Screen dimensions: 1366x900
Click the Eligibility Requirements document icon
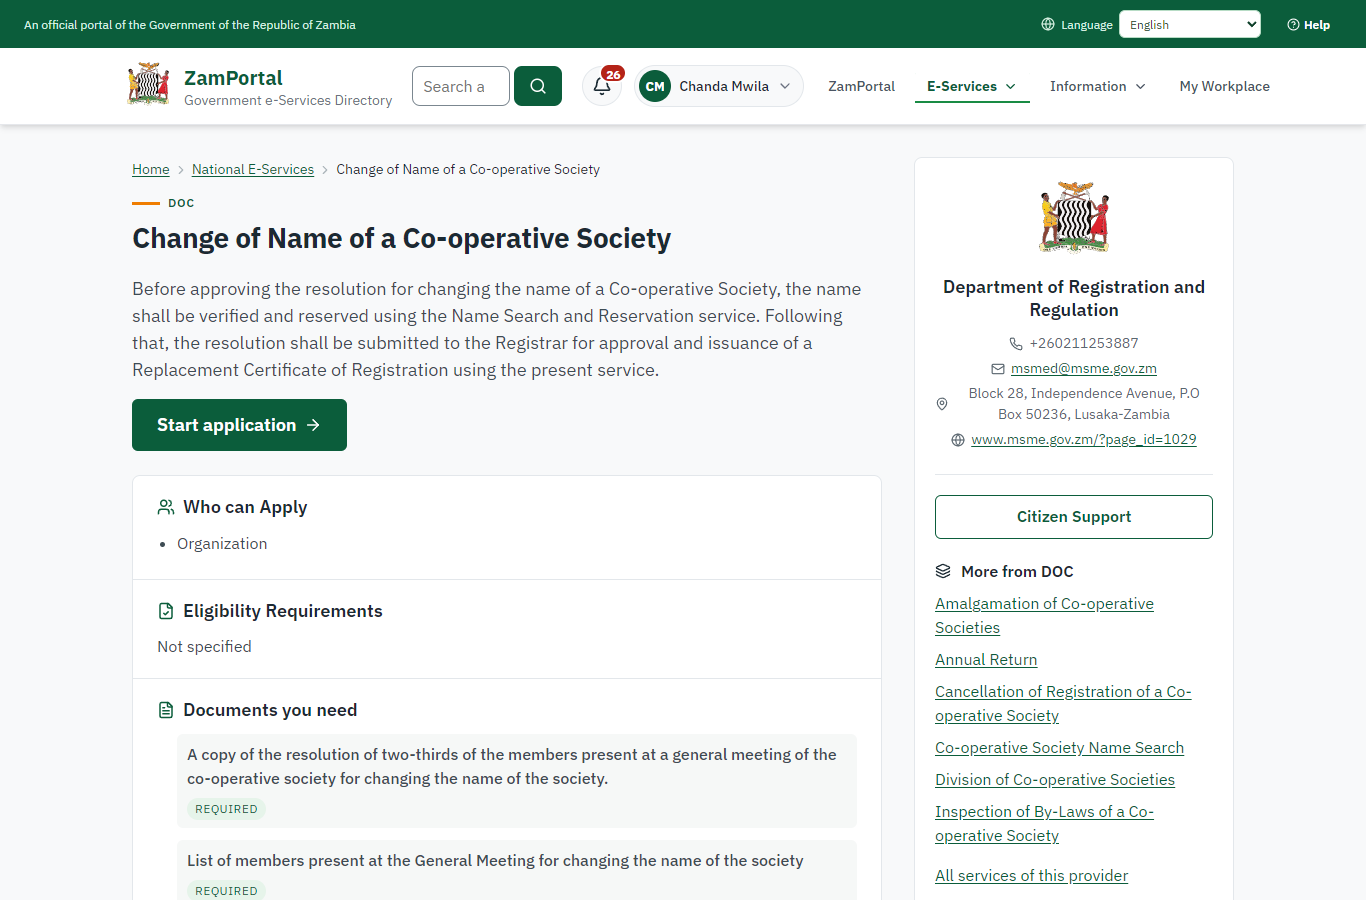(x=166, y=611)
